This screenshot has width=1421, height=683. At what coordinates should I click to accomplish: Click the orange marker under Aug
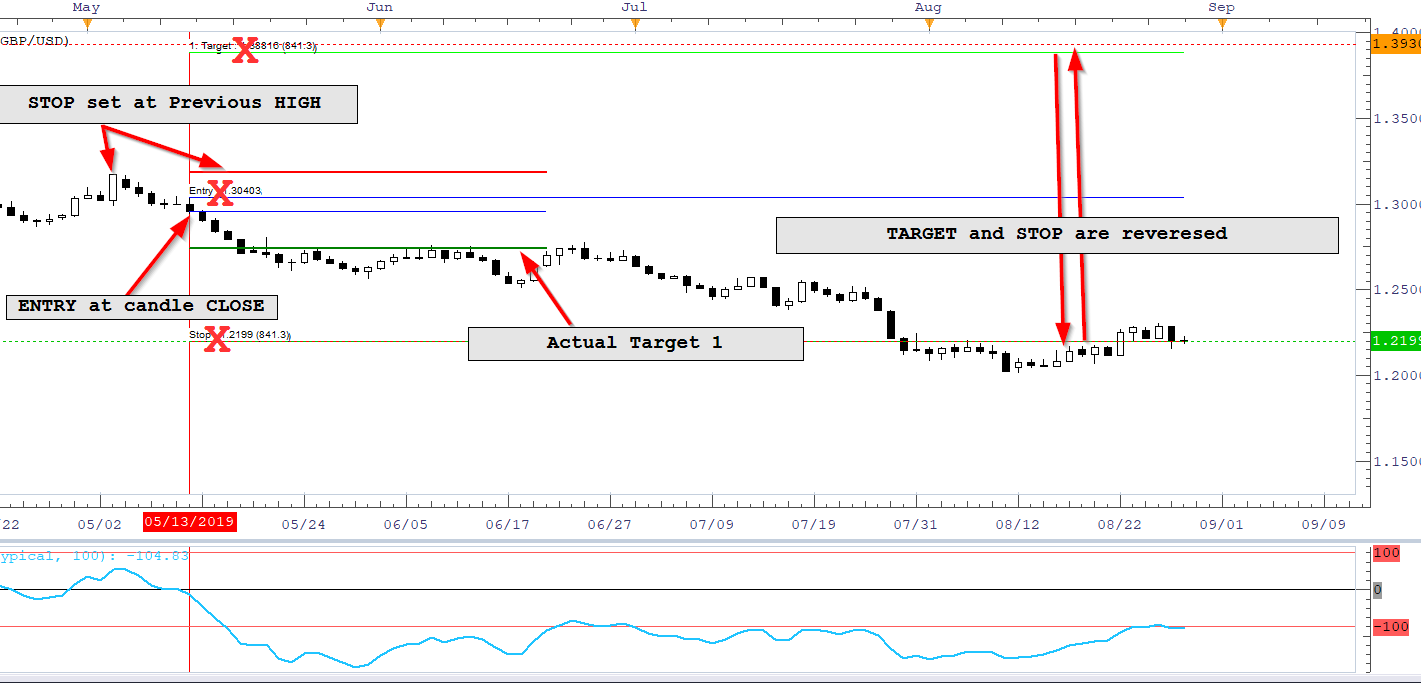click(928, 25)
